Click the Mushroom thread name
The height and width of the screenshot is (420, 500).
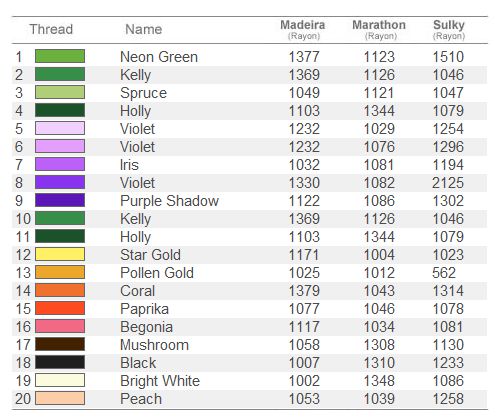coord(154,345)
